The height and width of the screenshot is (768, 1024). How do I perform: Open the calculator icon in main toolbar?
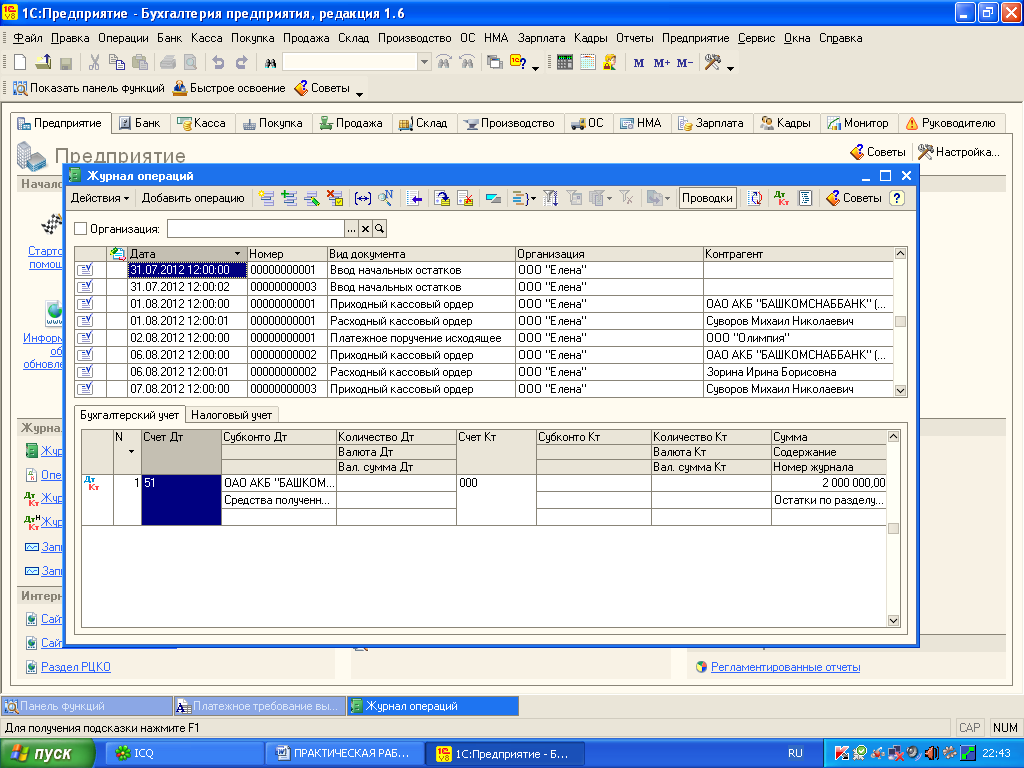coord(565,63)
